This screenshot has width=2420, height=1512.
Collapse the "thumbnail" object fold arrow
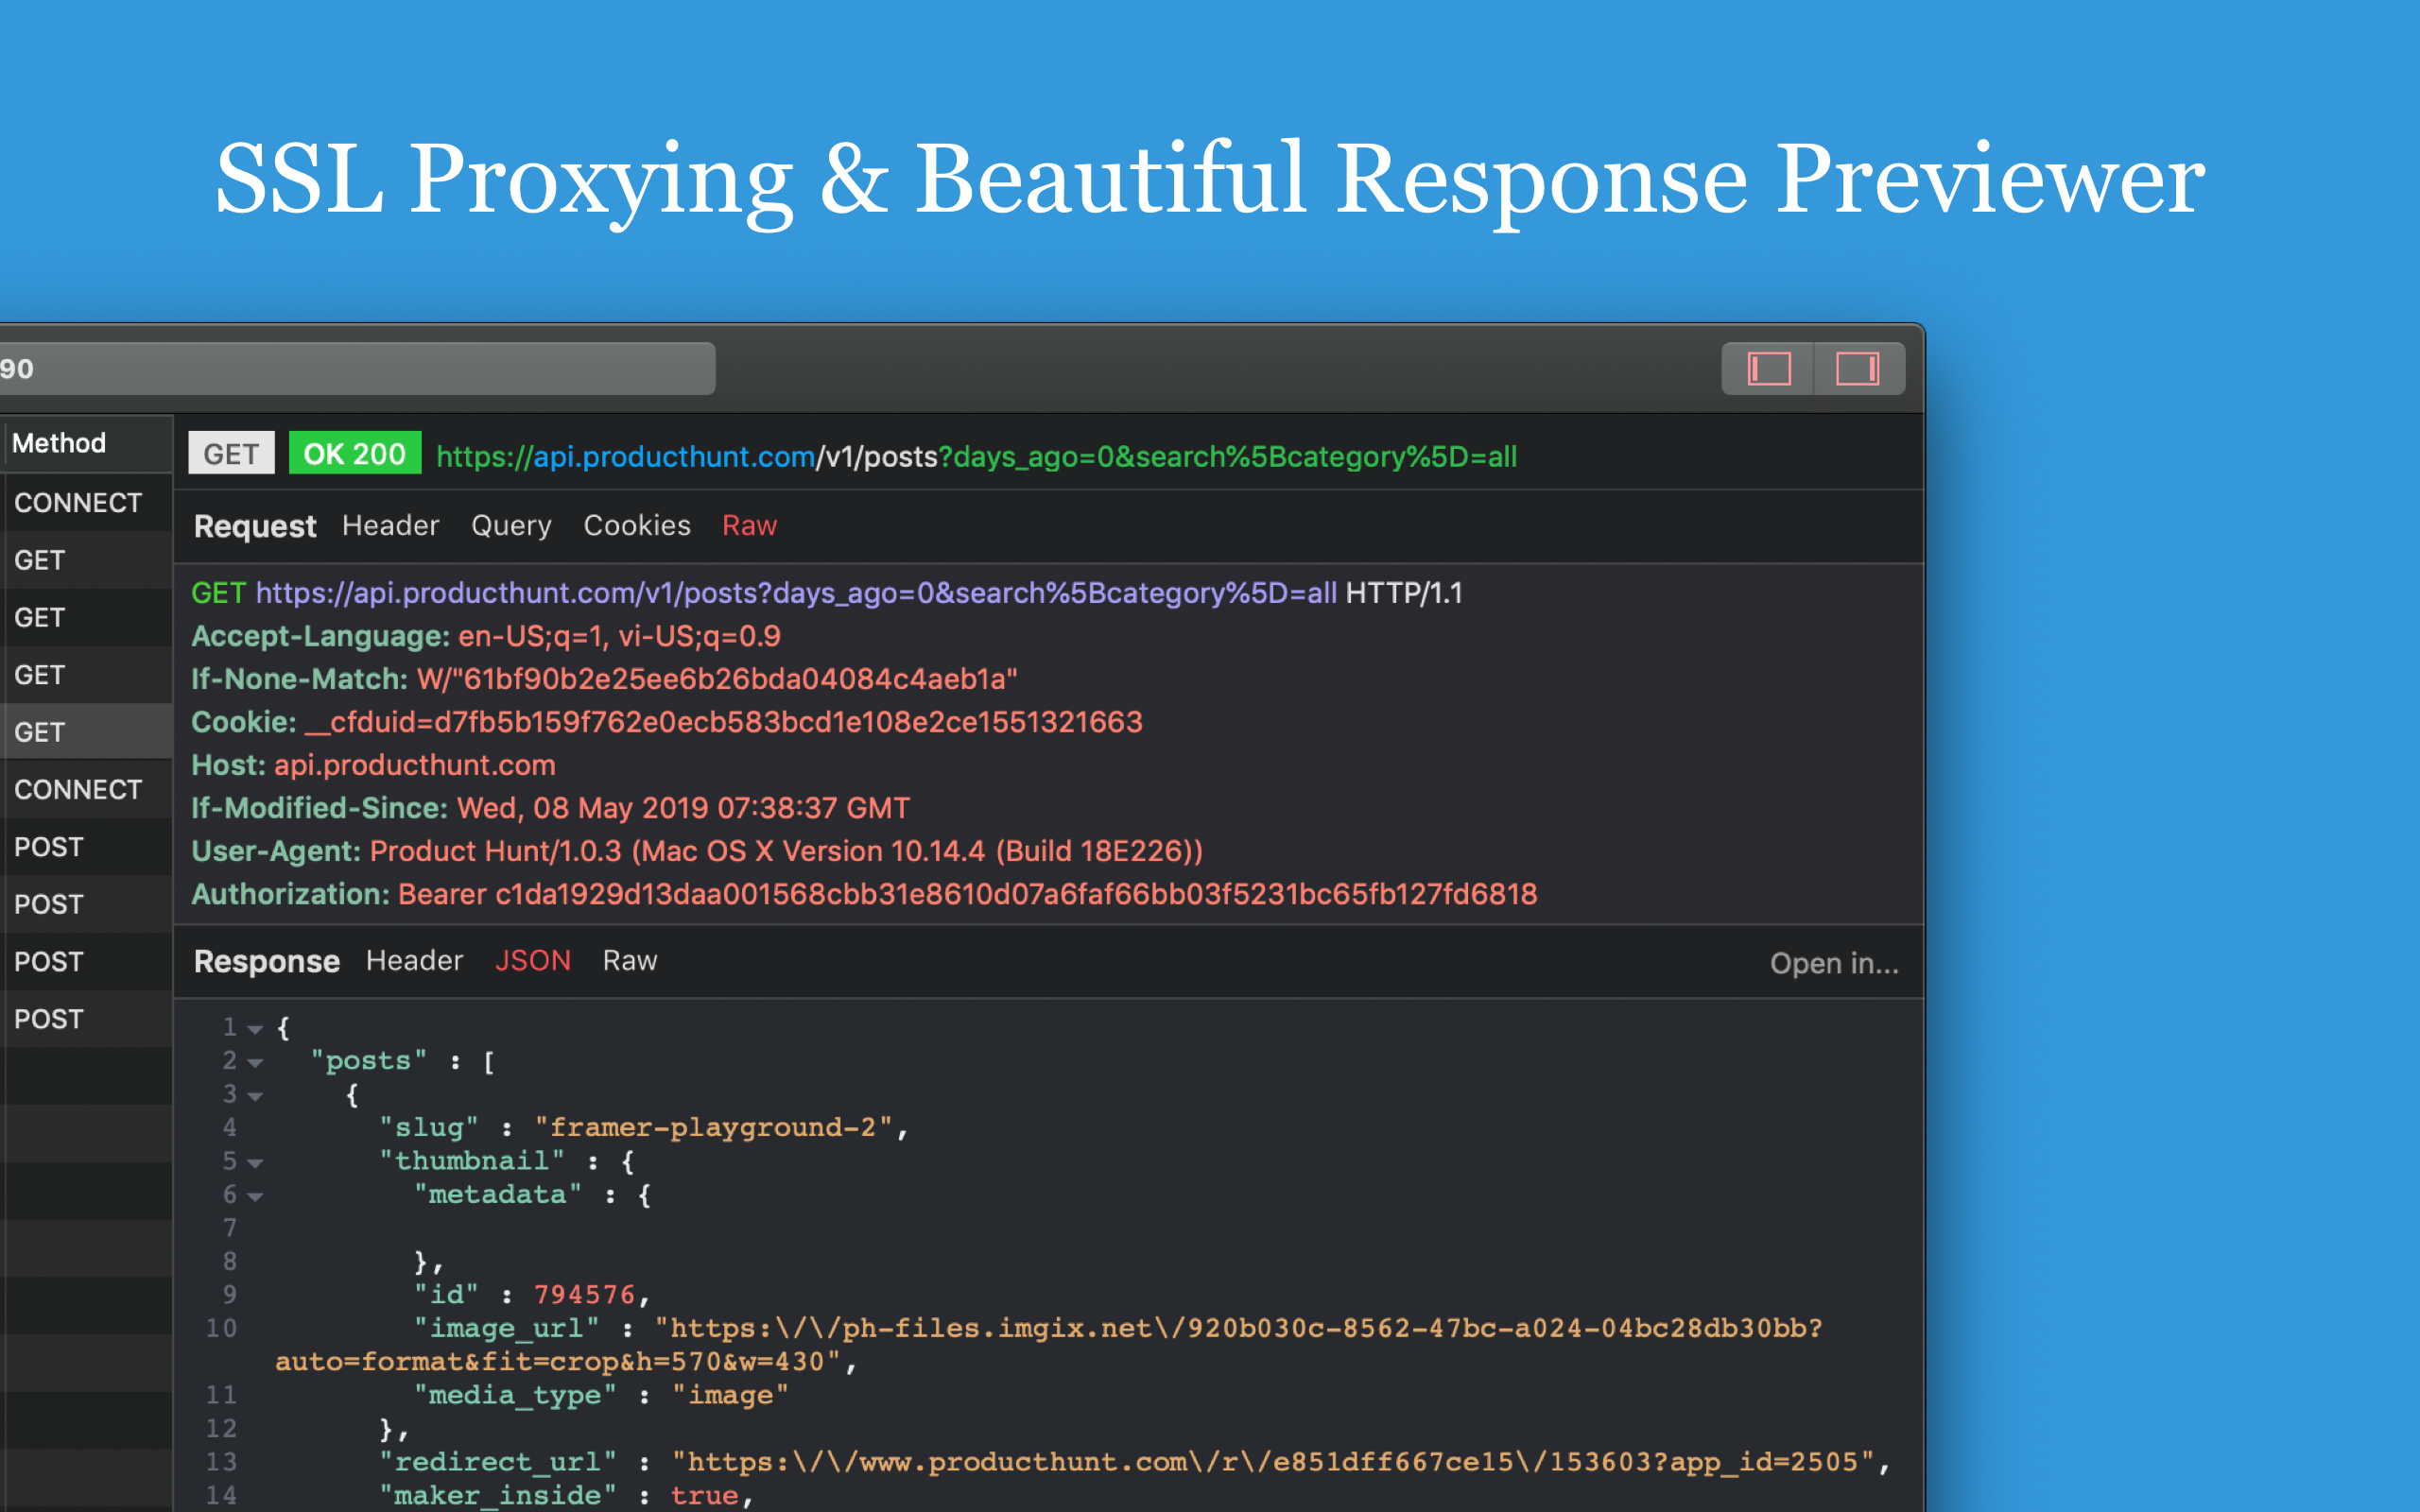point(256,1163)
